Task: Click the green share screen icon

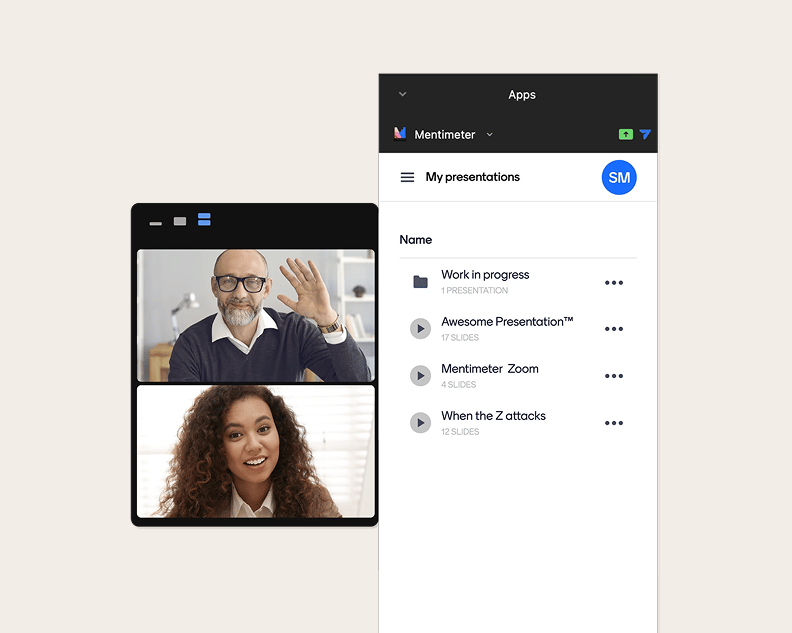Action: [x=625, y=134]
